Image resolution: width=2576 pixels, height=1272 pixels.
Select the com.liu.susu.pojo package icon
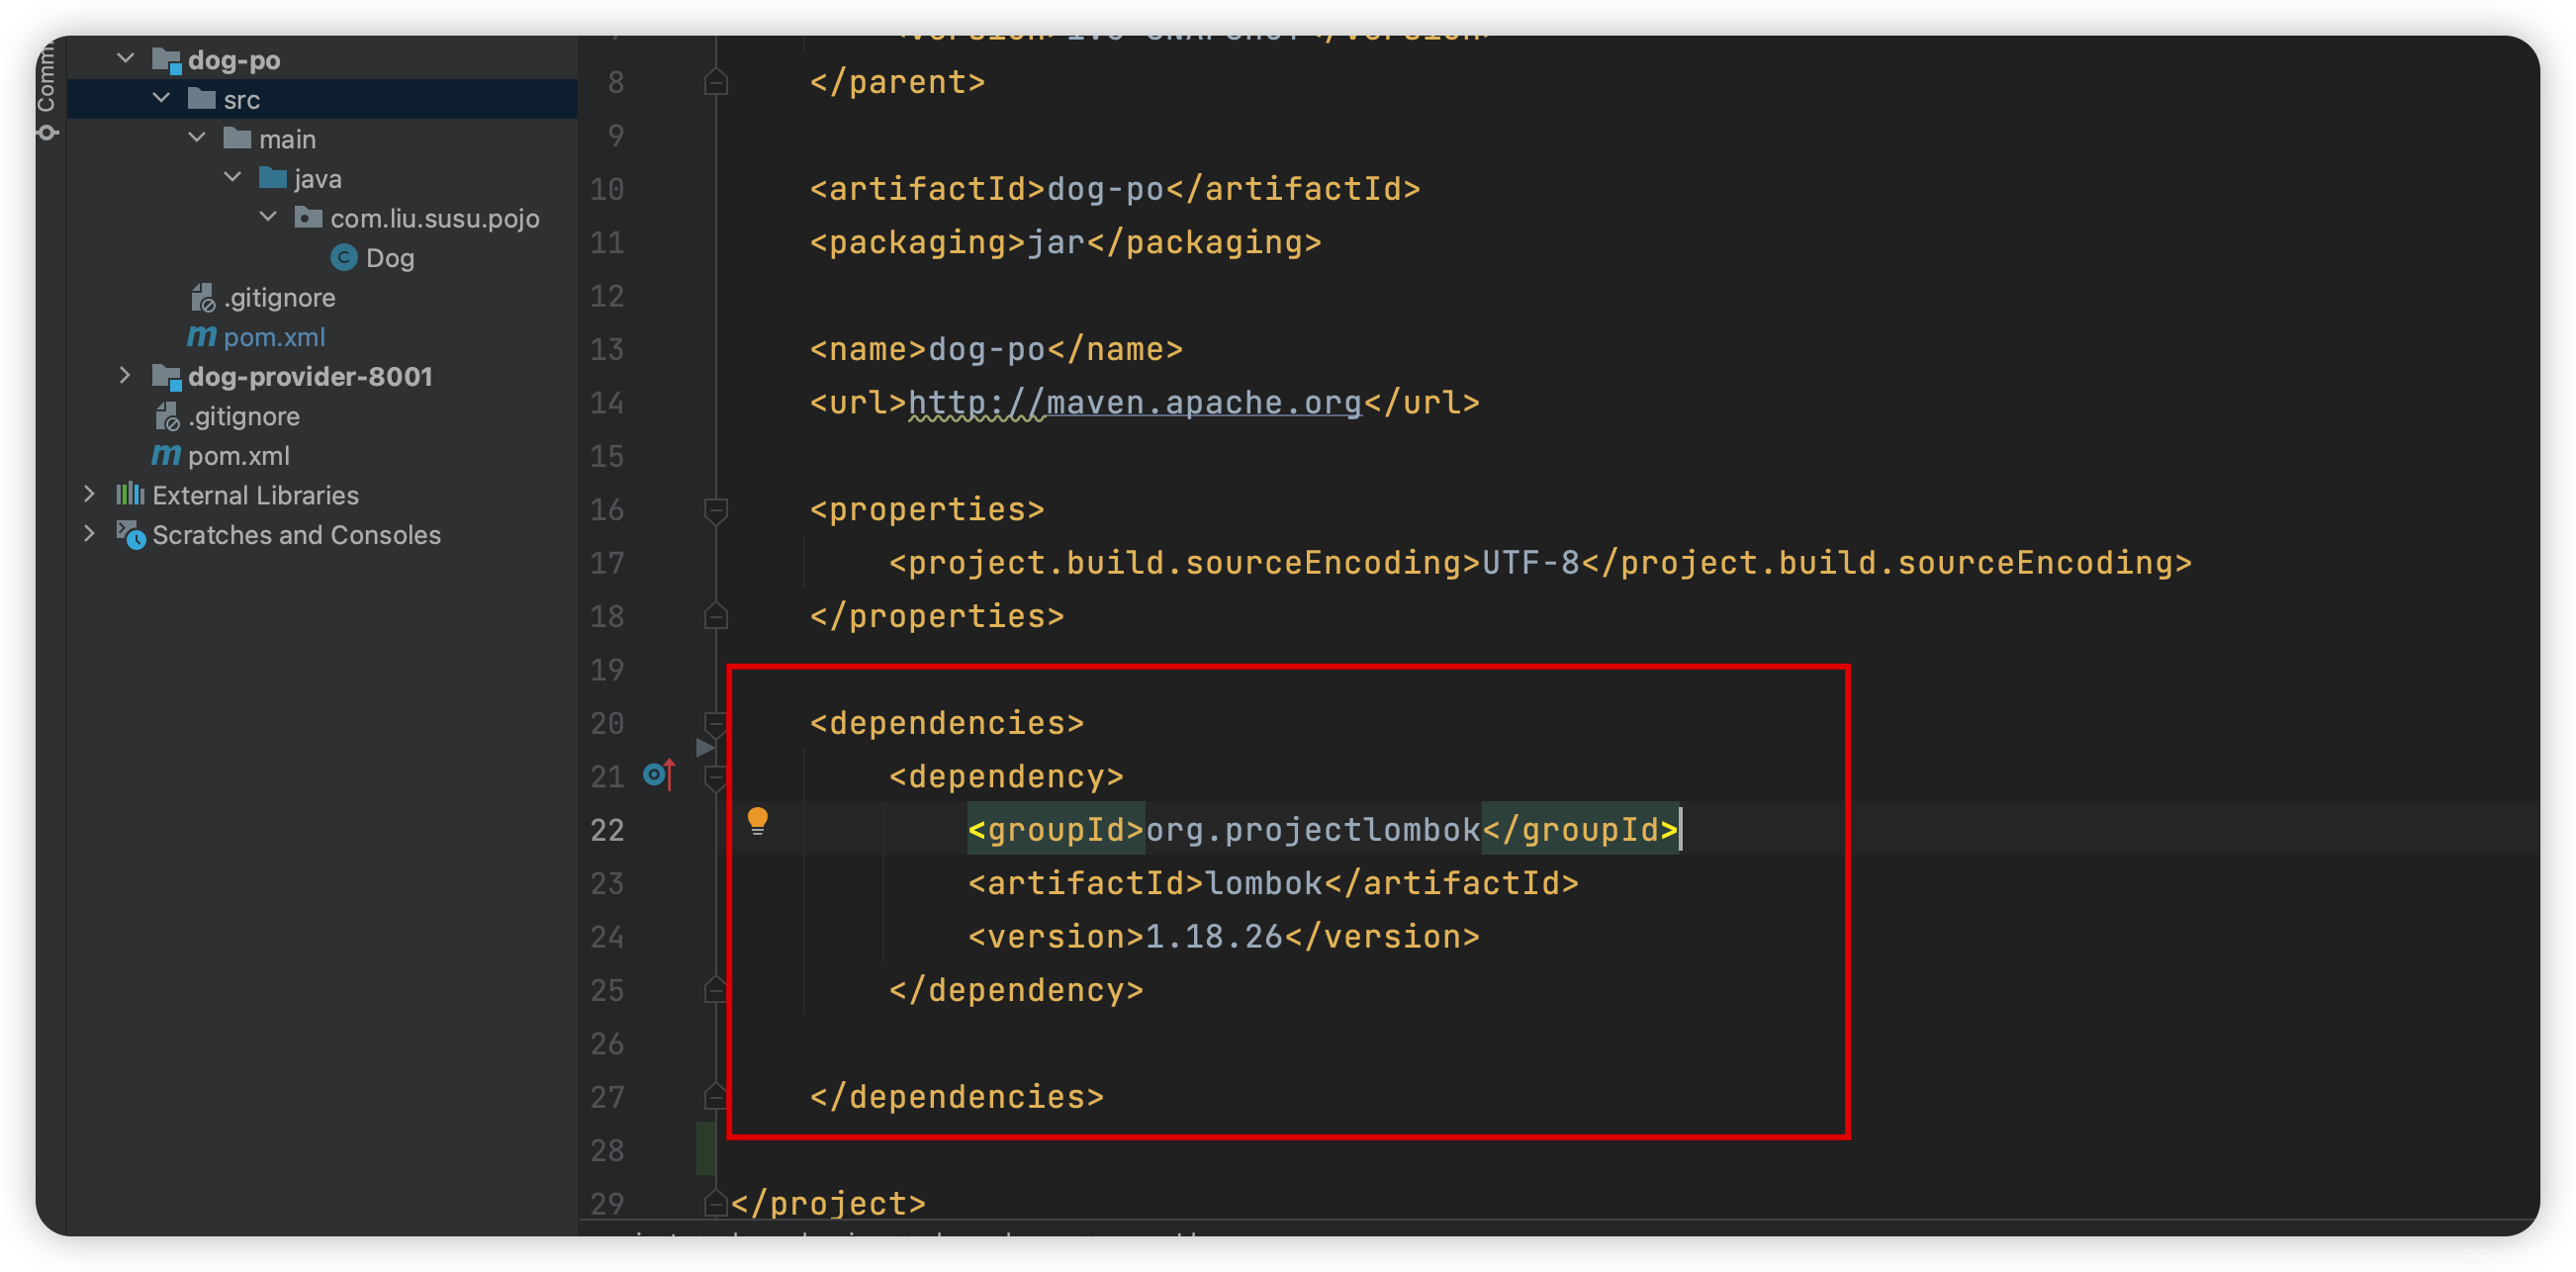308,217
